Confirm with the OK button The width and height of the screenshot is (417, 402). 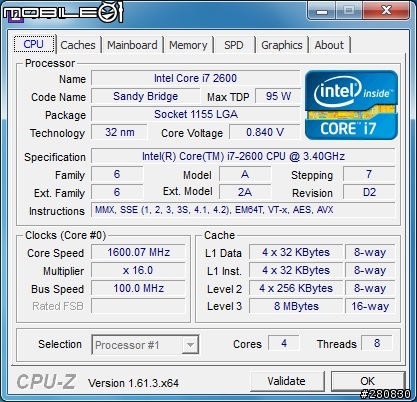click(367, 381)
